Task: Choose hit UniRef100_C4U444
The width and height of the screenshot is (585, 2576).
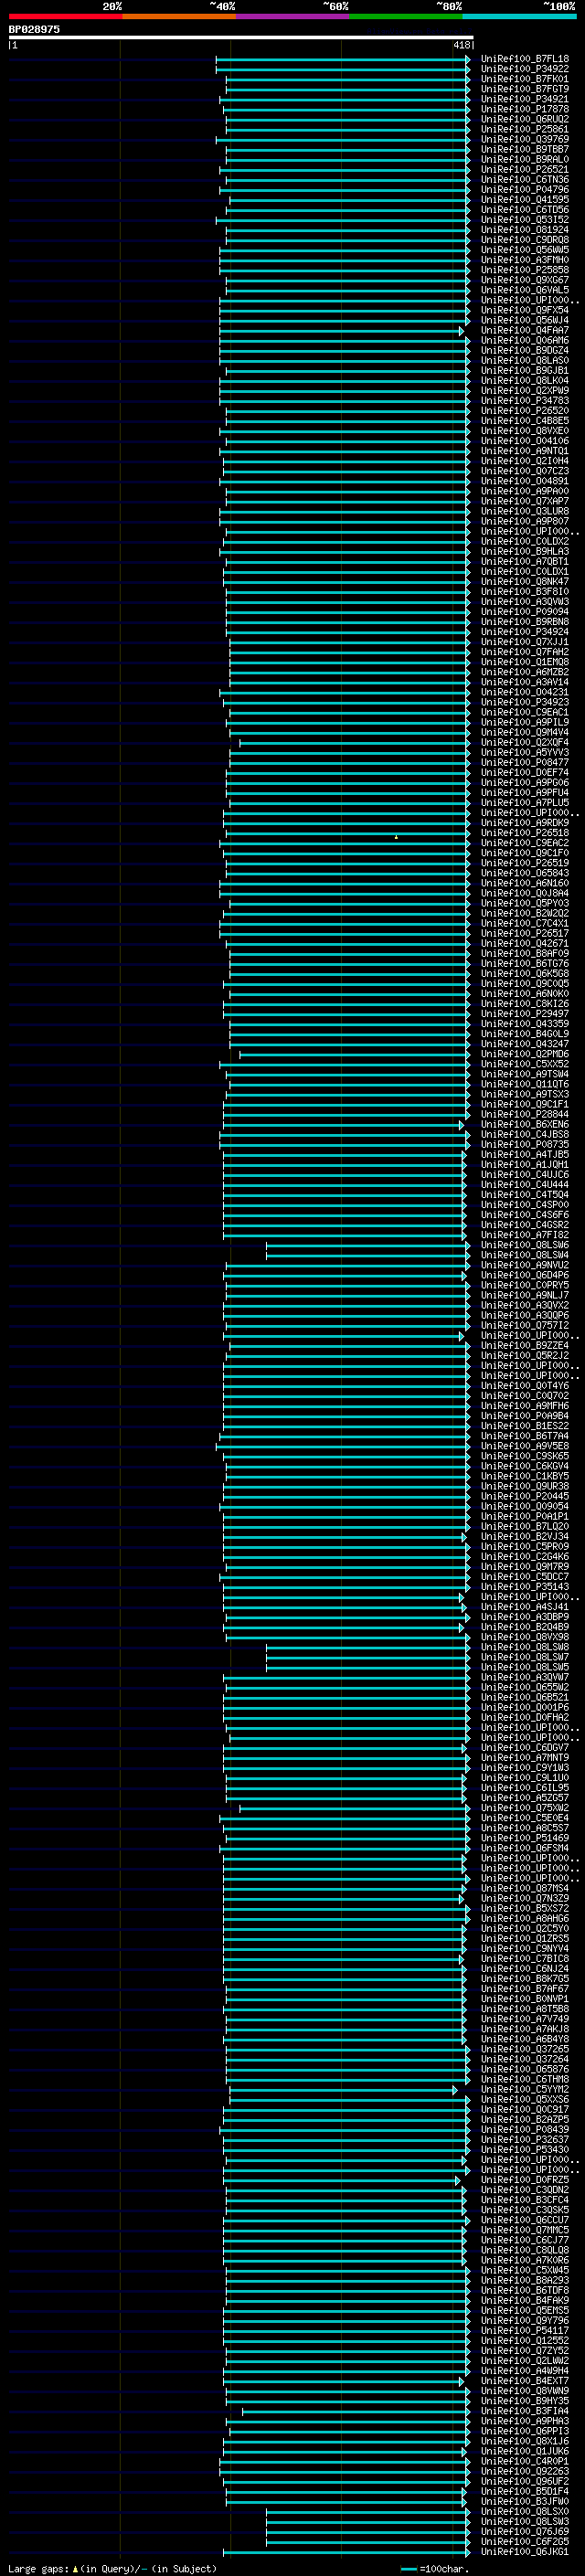Action: click(525, 1184)
